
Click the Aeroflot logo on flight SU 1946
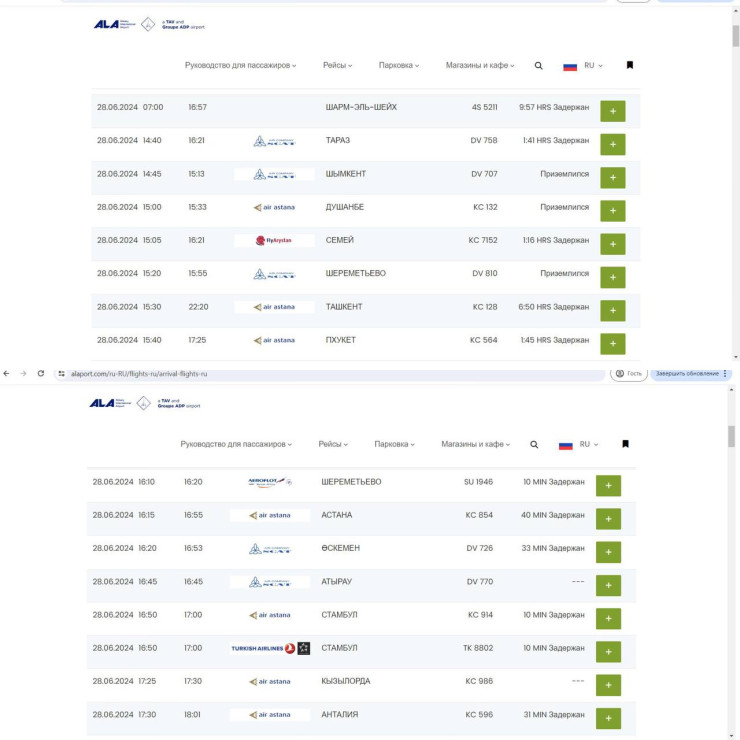[270, 482]
